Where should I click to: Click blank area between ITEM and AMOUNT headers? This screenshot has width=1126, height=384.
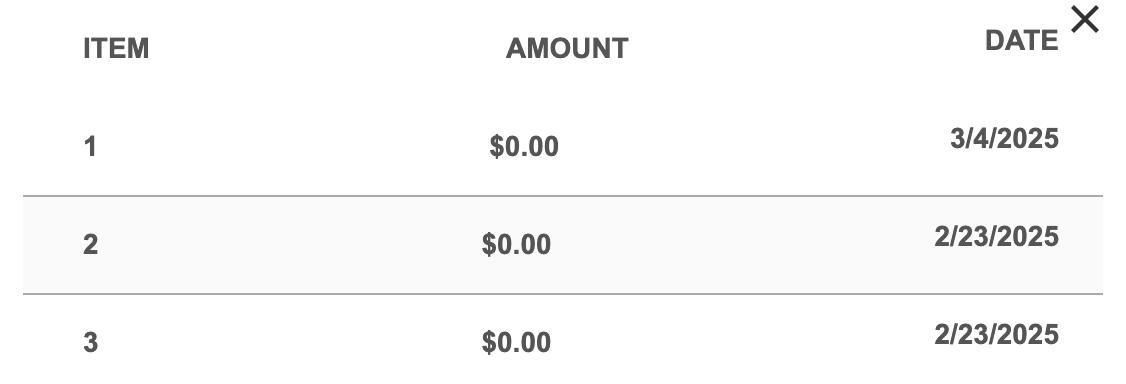click(x=327, y=49)
